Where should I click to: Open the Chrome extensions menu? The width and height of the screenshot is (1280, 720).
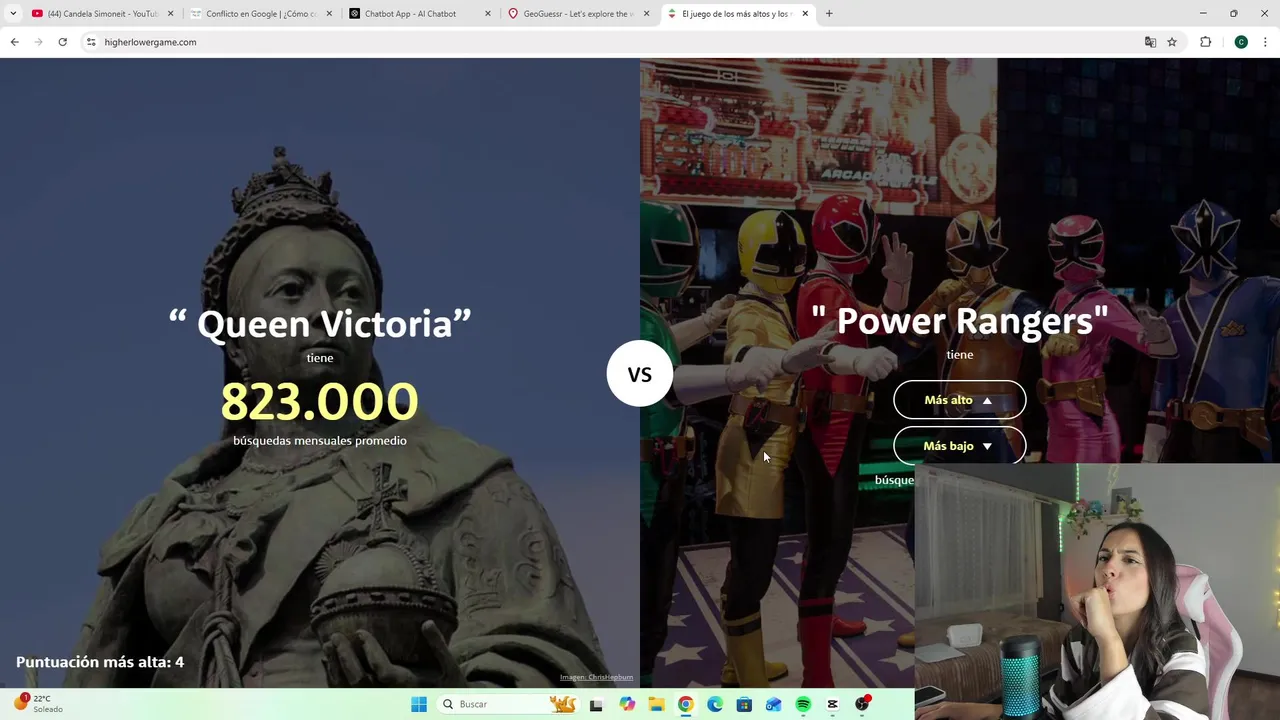point(1205,42)
